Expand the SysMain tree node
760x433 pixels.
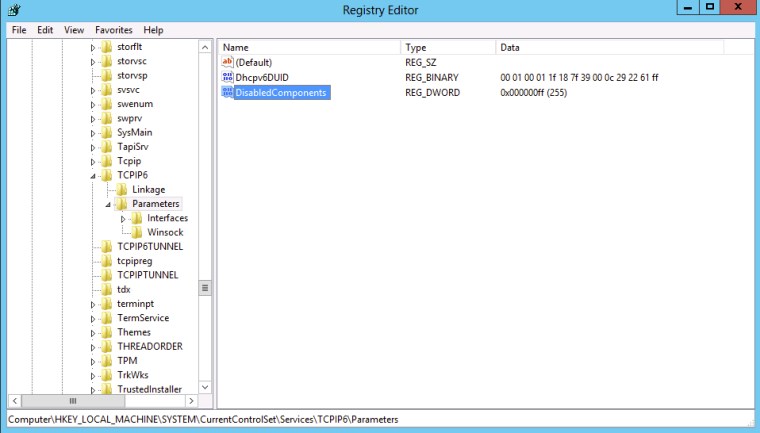click(93, 133)
